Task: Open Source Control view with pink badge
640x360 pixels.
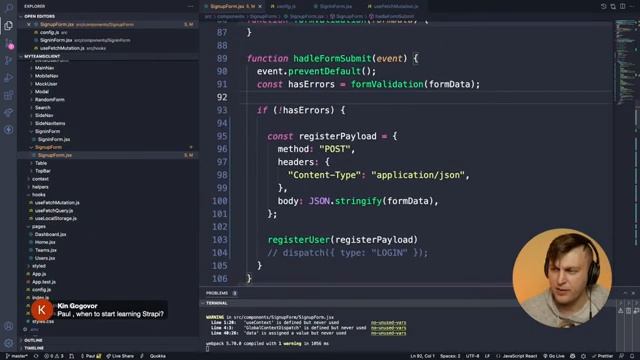Action: click(x=9, y=44)
